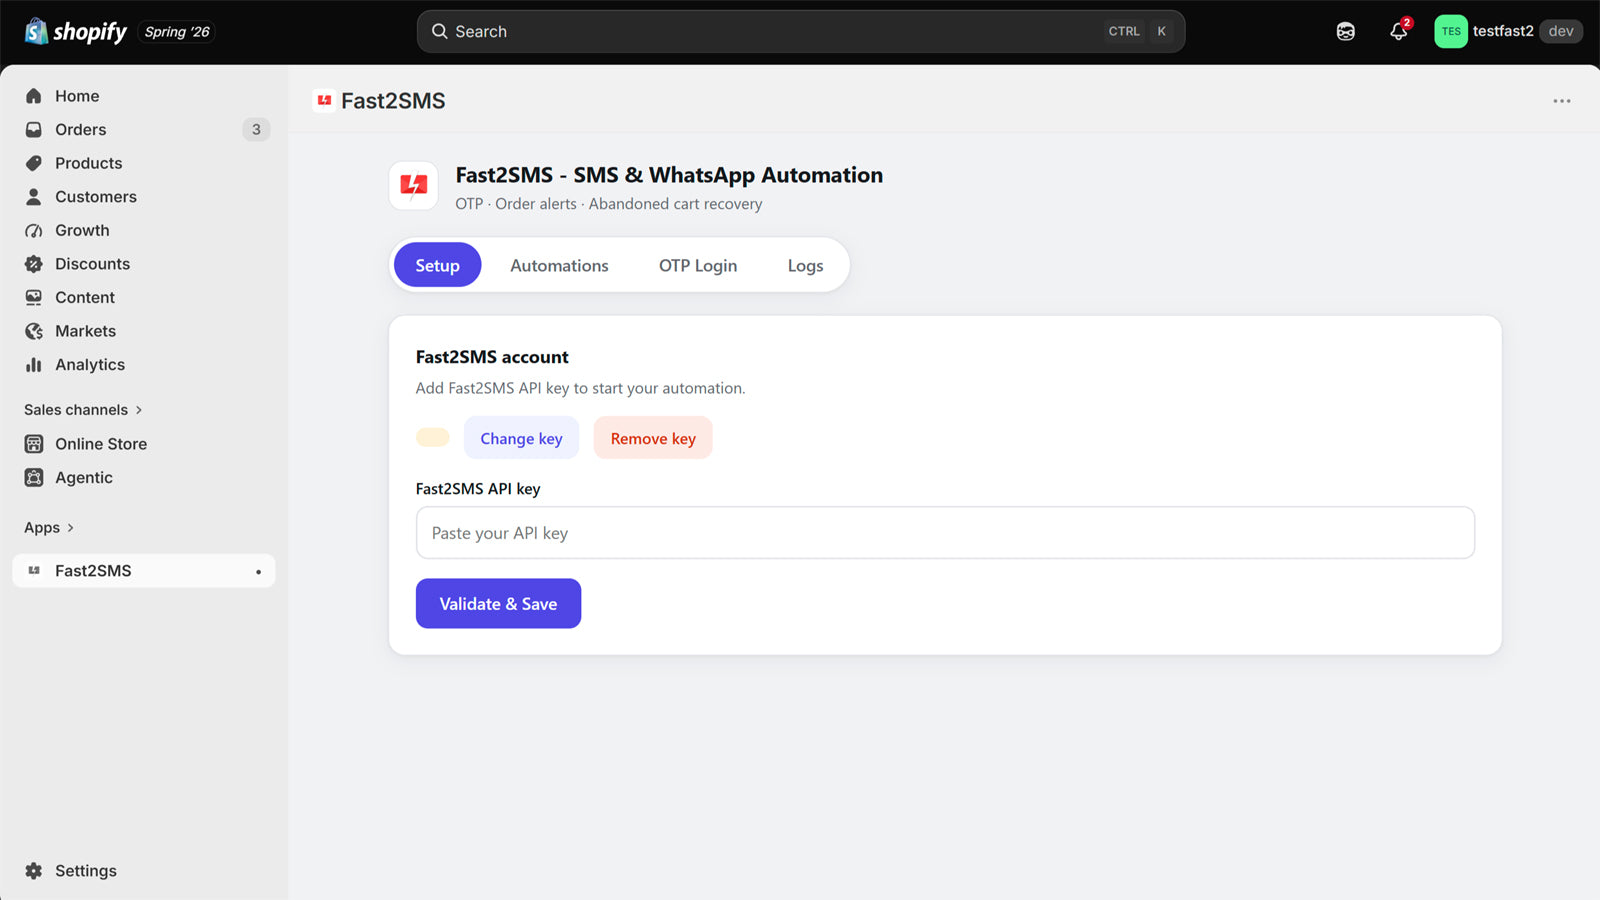Open the more actions ellipsis menu
The height and width of the screenshot is (900, 1600).
click(1562, 101)
